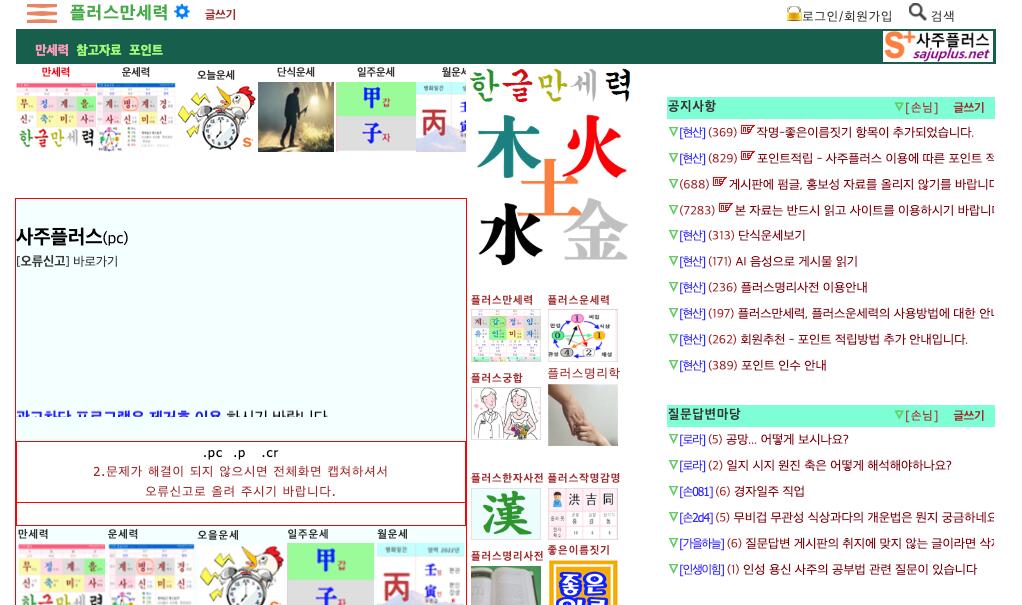The width and height of the screenshot is (1022, 605).
Task: Click the 일주운세 甲子 thumbnail
Action: (x=375, y=116)
